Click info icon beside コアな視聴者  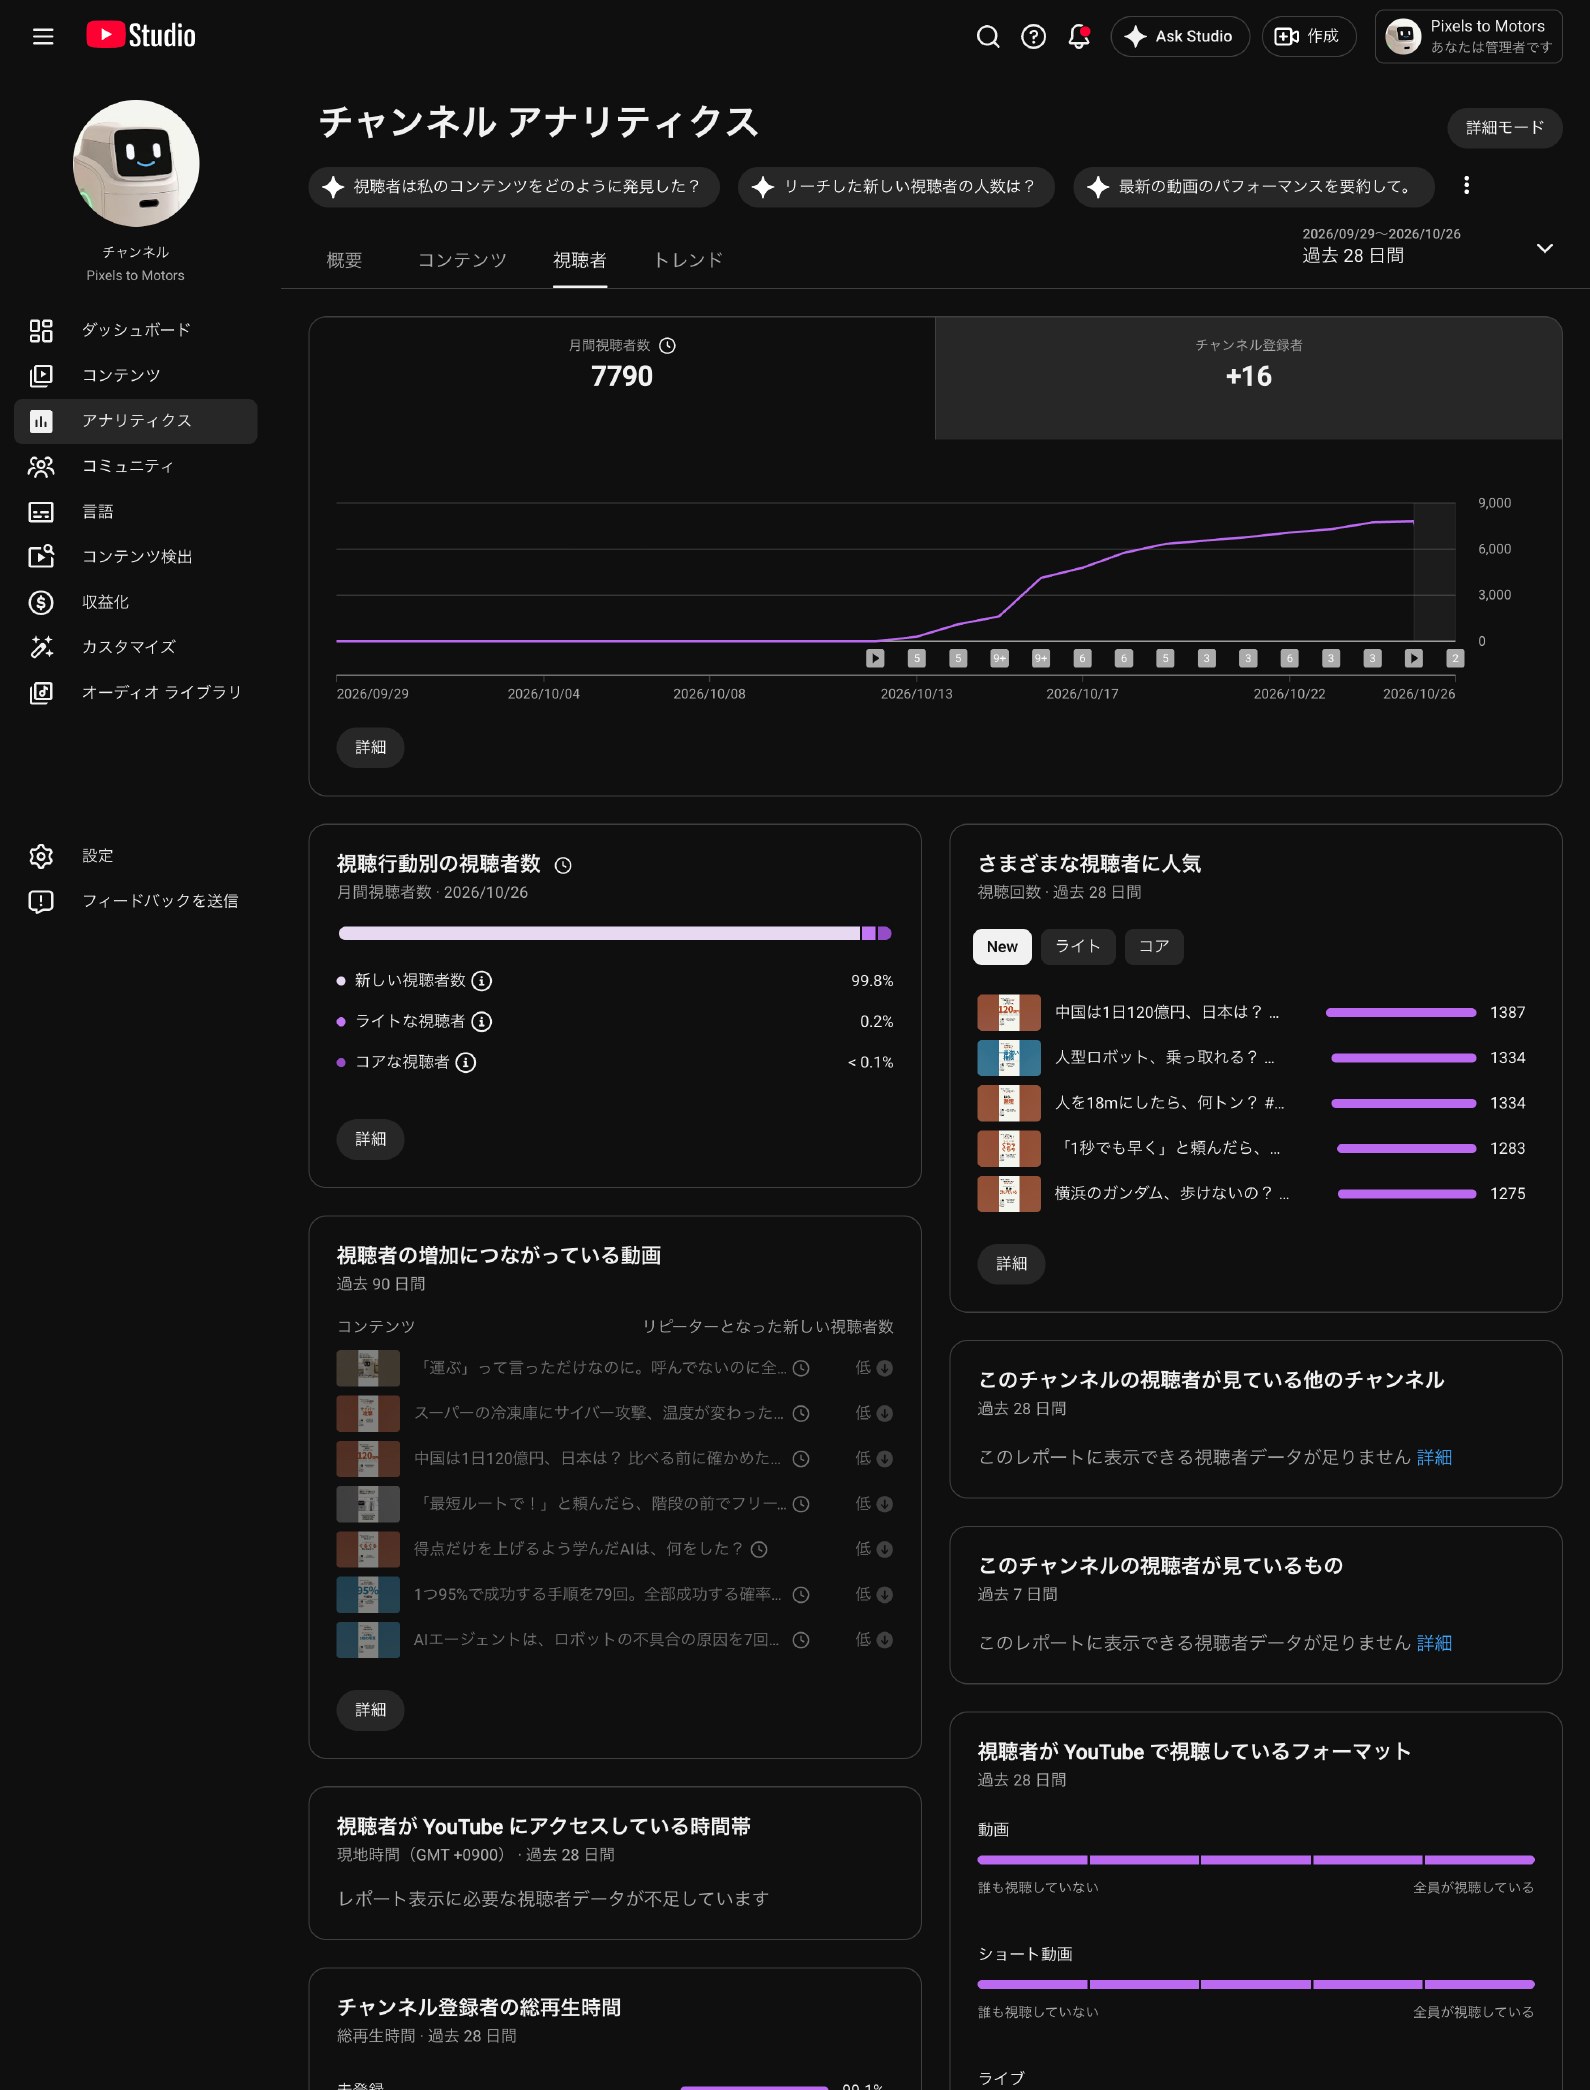click(465, 1063)
